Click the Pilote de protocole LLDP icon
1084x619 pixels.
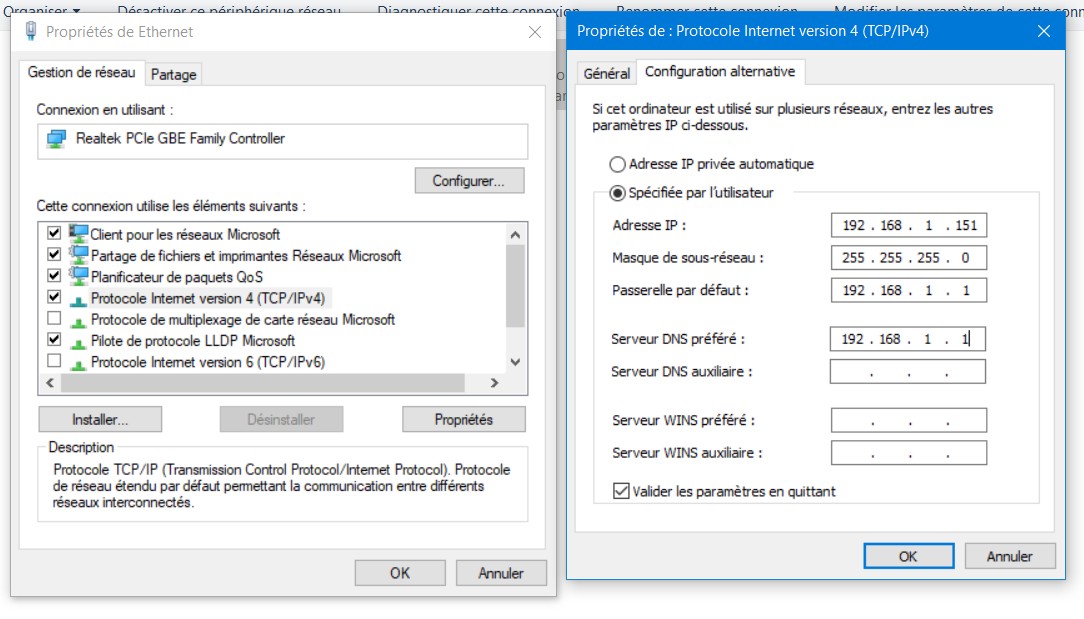(78, 341)
